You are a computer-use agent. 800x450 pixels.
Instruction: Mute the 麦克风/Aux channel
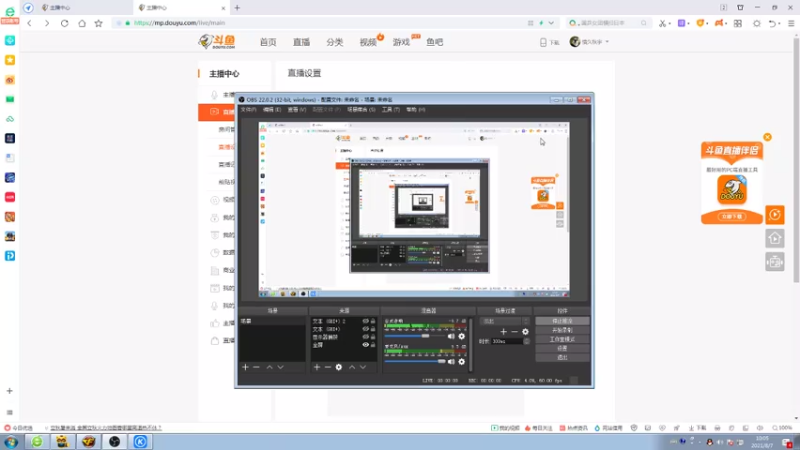[x=451, y=362]
